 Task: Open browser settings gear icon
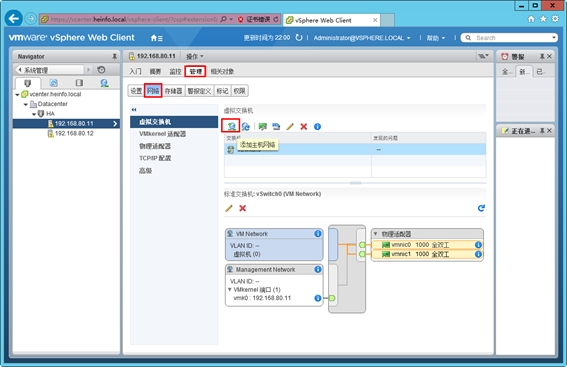click(x=555, y=19)
